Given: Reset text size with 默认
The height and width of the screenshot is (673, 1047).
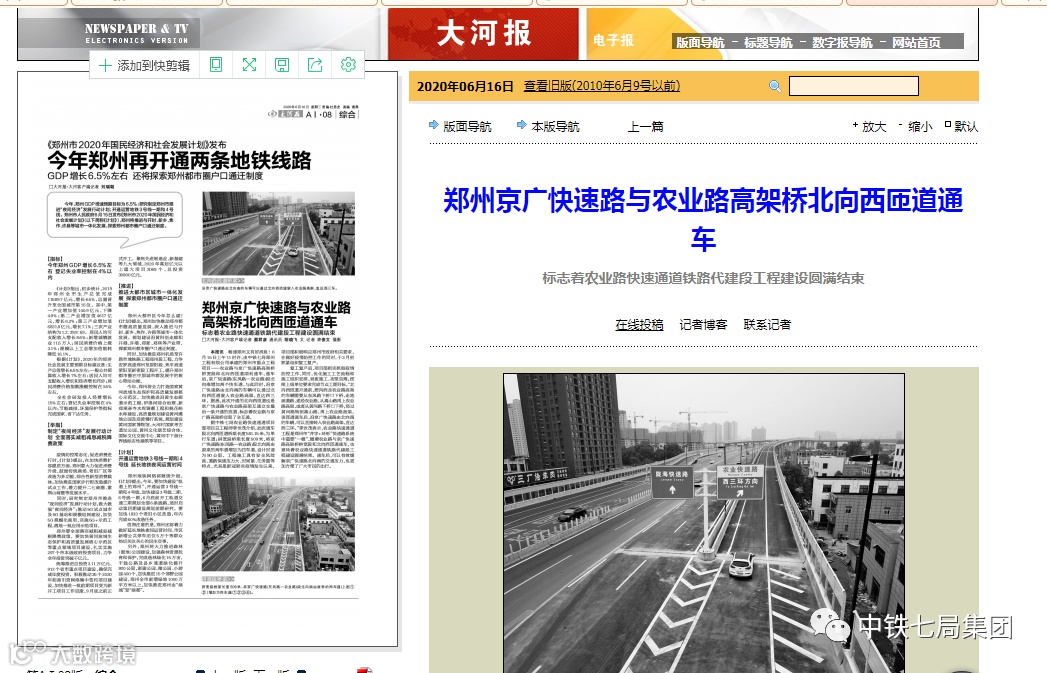Looking at the screenshot, I should [962, 126].
